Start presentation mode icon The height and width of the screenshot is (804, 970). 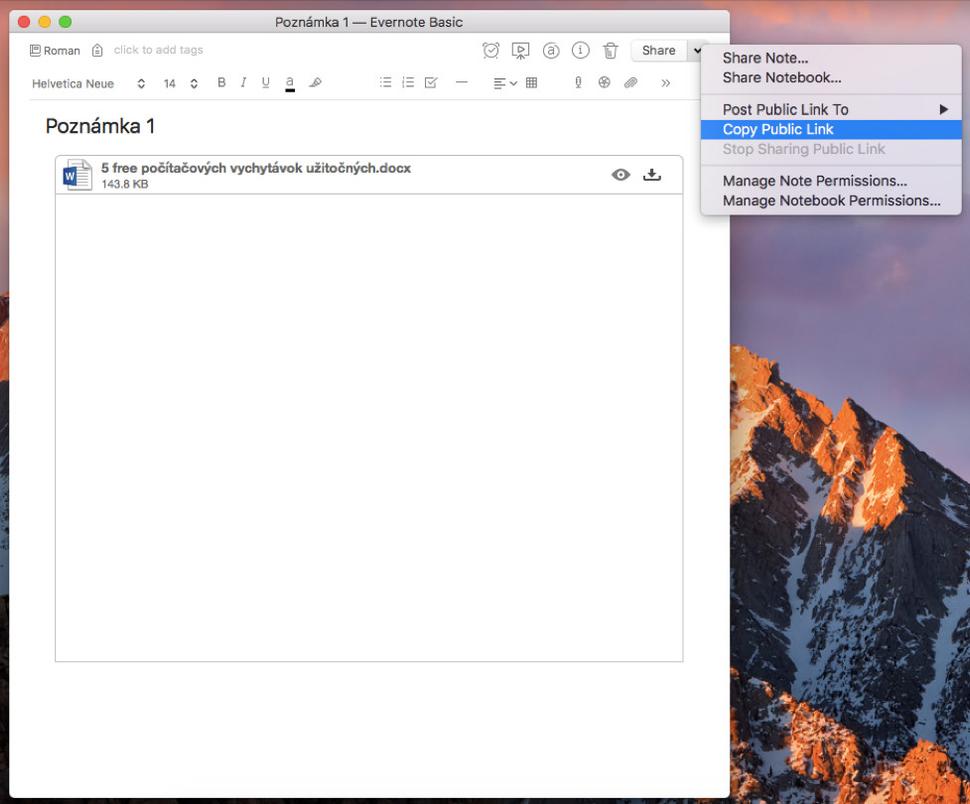coord(520,50)
